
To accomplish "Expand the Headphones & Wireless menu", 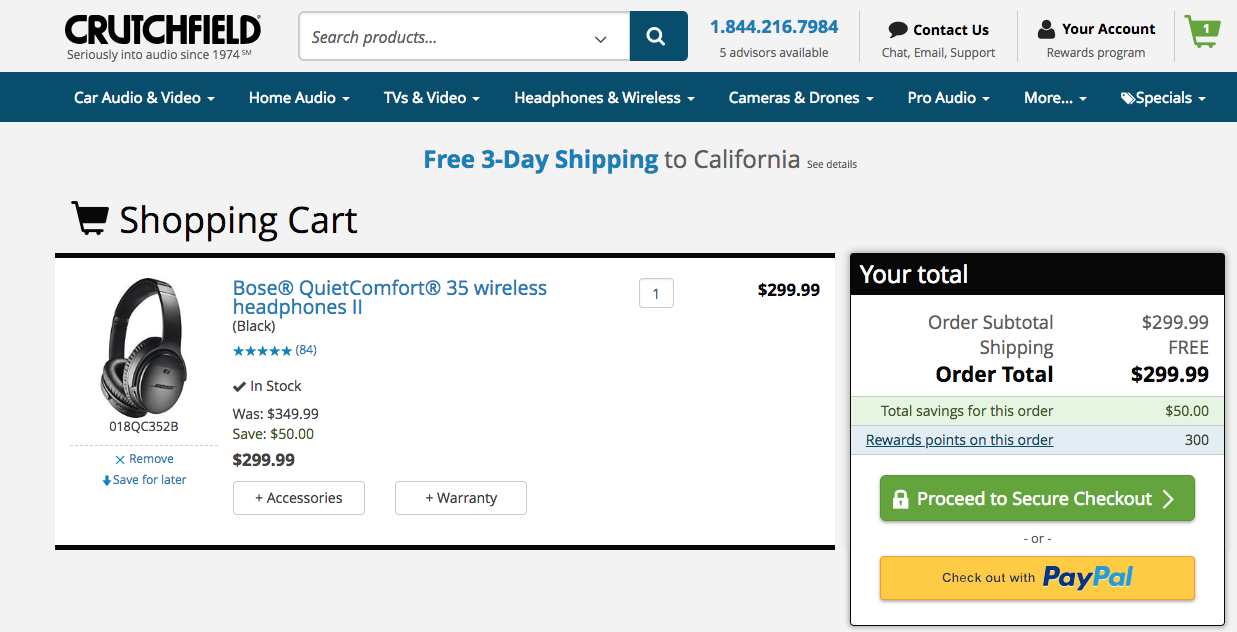I will pyautogui.click(x=604, y=98).
